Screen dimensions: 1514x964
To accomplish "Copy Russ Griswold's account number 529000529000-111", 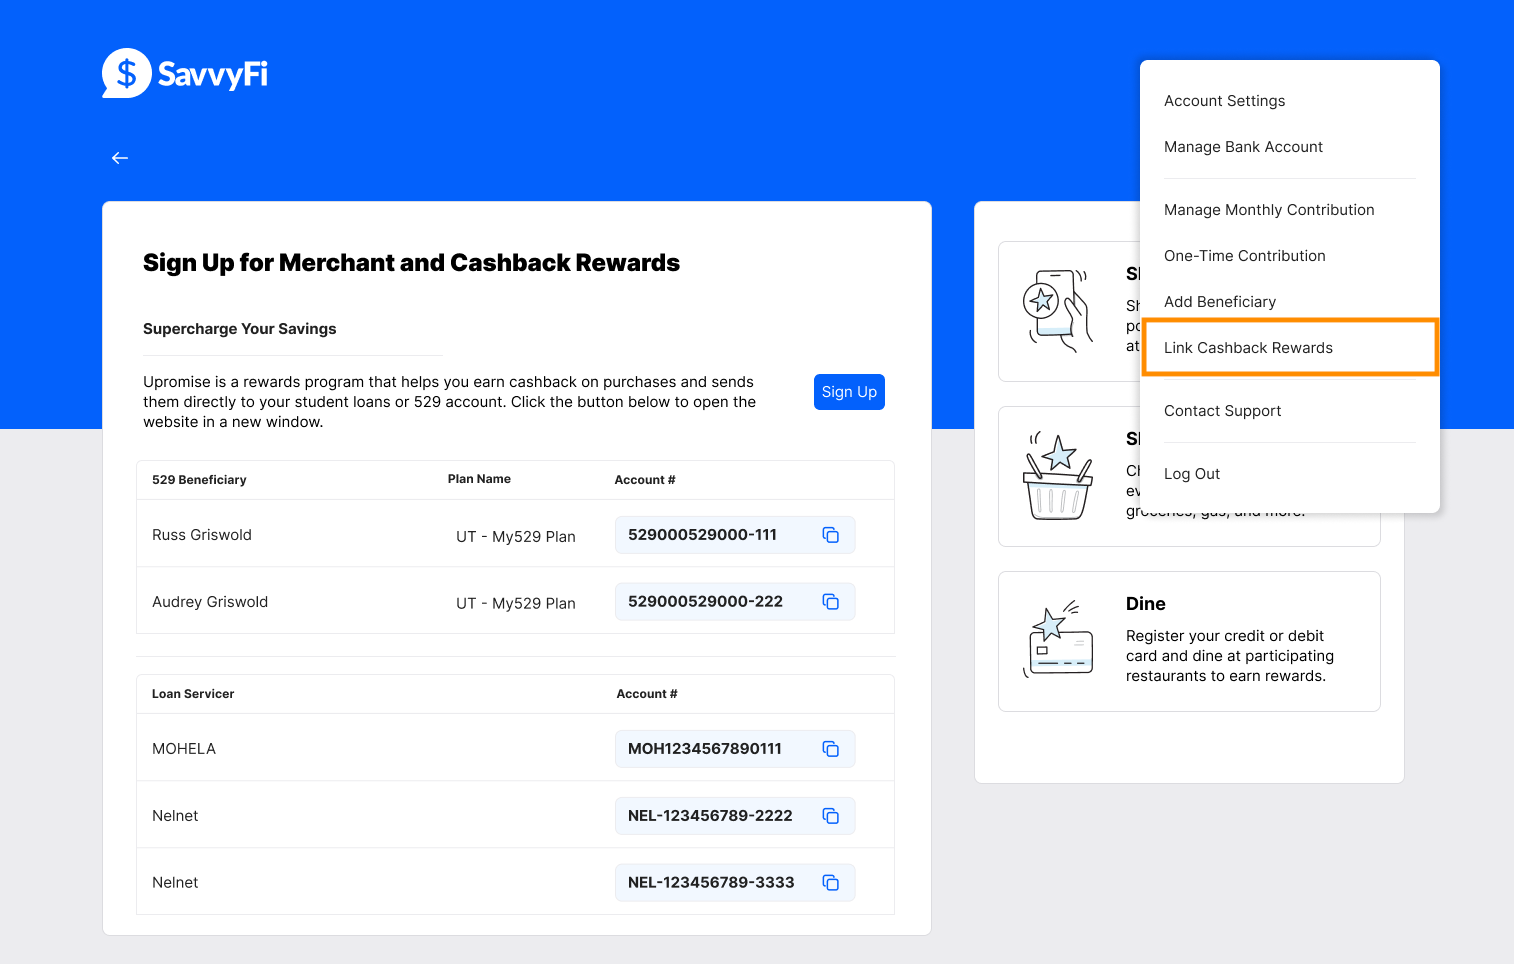I will tap(830, 535).
